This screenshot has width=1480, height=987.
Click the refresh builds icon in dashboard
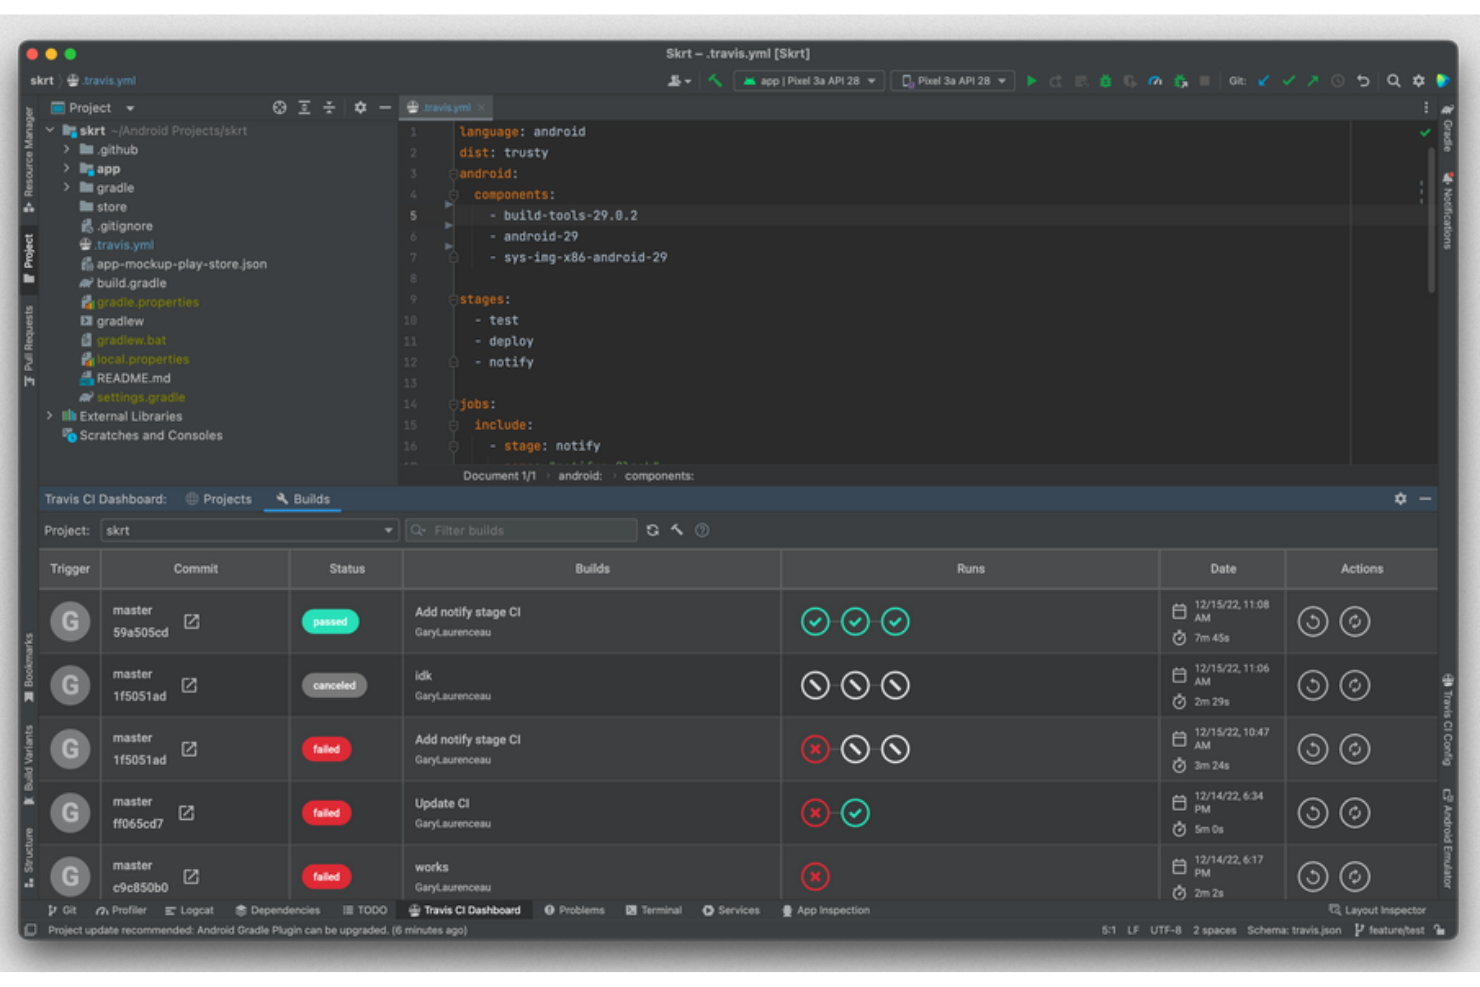(x=653, y=530)
